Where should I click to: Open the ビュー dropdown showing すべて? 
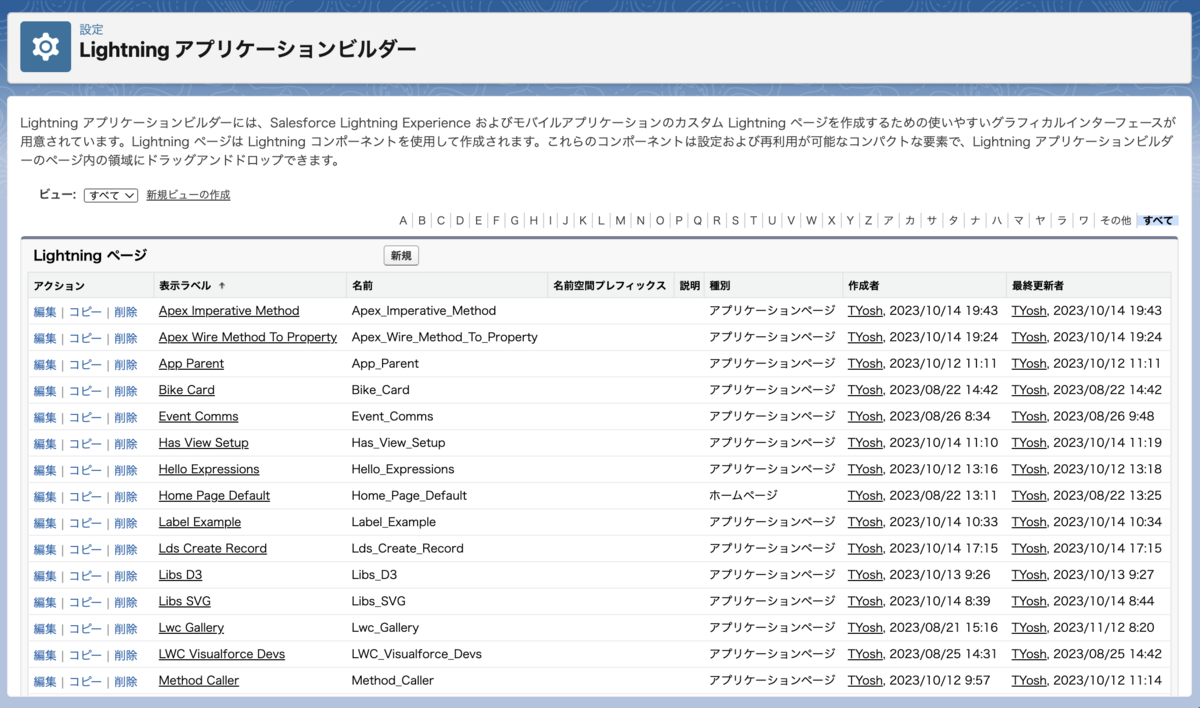[111, 195]
